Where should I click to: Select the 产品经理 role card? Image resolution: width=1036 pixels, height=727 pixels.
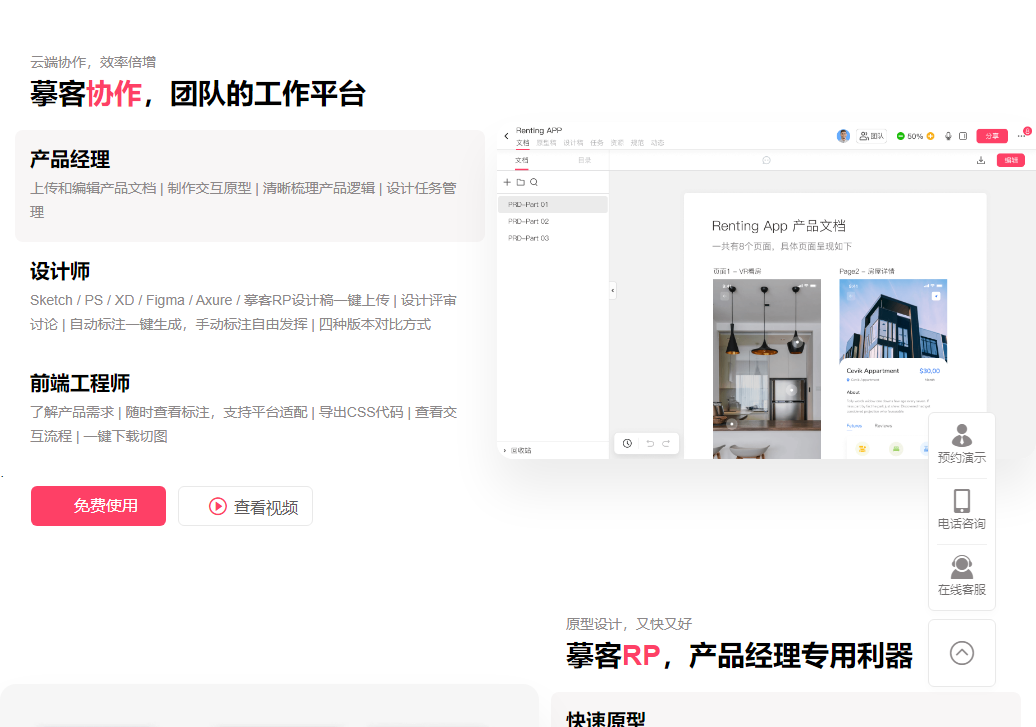[250, 186]
